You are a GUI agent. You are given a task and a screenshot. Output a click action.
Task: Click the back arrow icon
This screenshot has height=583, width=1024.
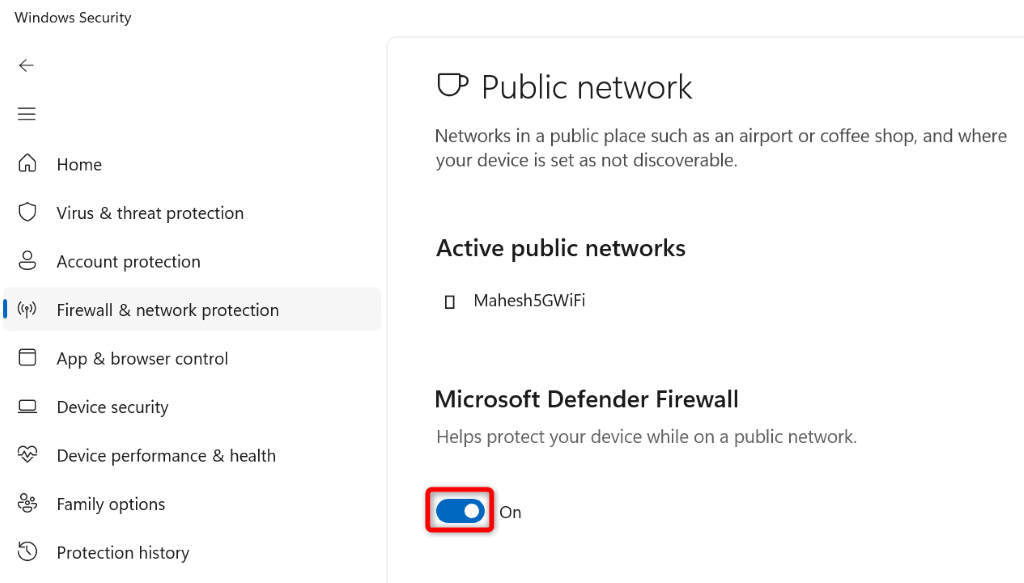tap(27, 65)
